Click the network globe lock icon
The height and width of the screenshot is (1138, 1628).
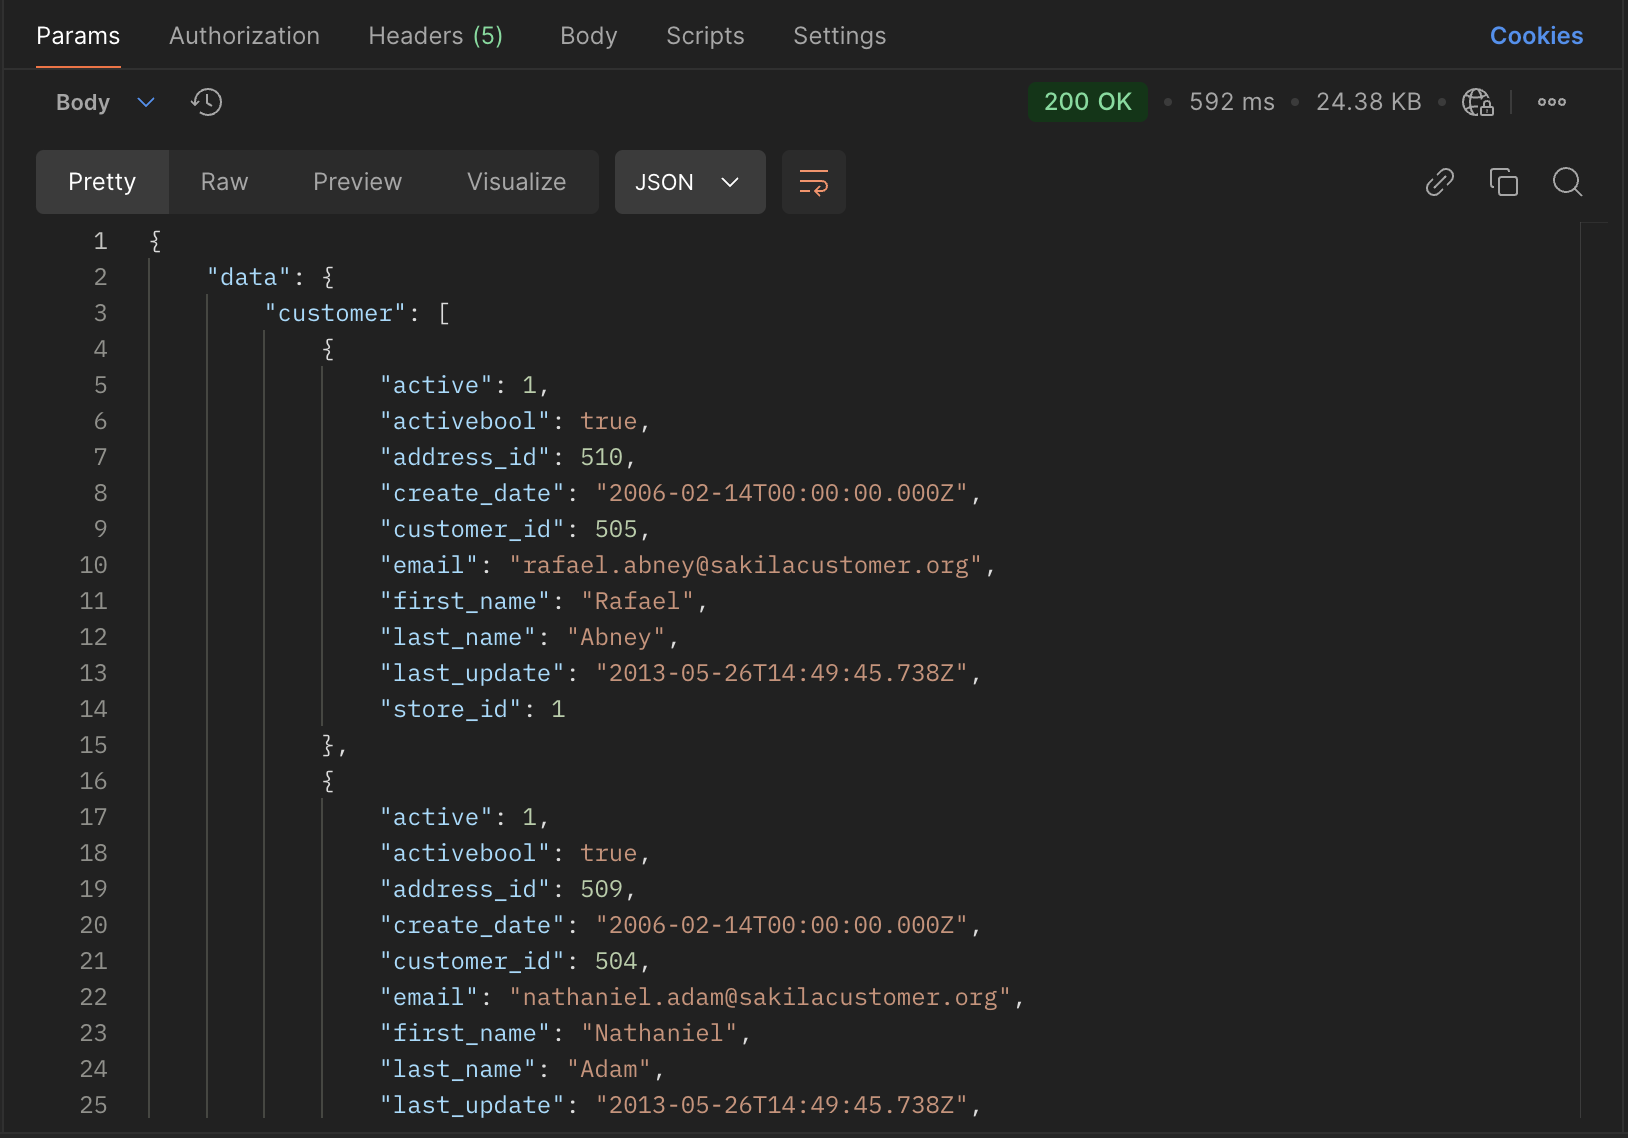(1477, 102)
